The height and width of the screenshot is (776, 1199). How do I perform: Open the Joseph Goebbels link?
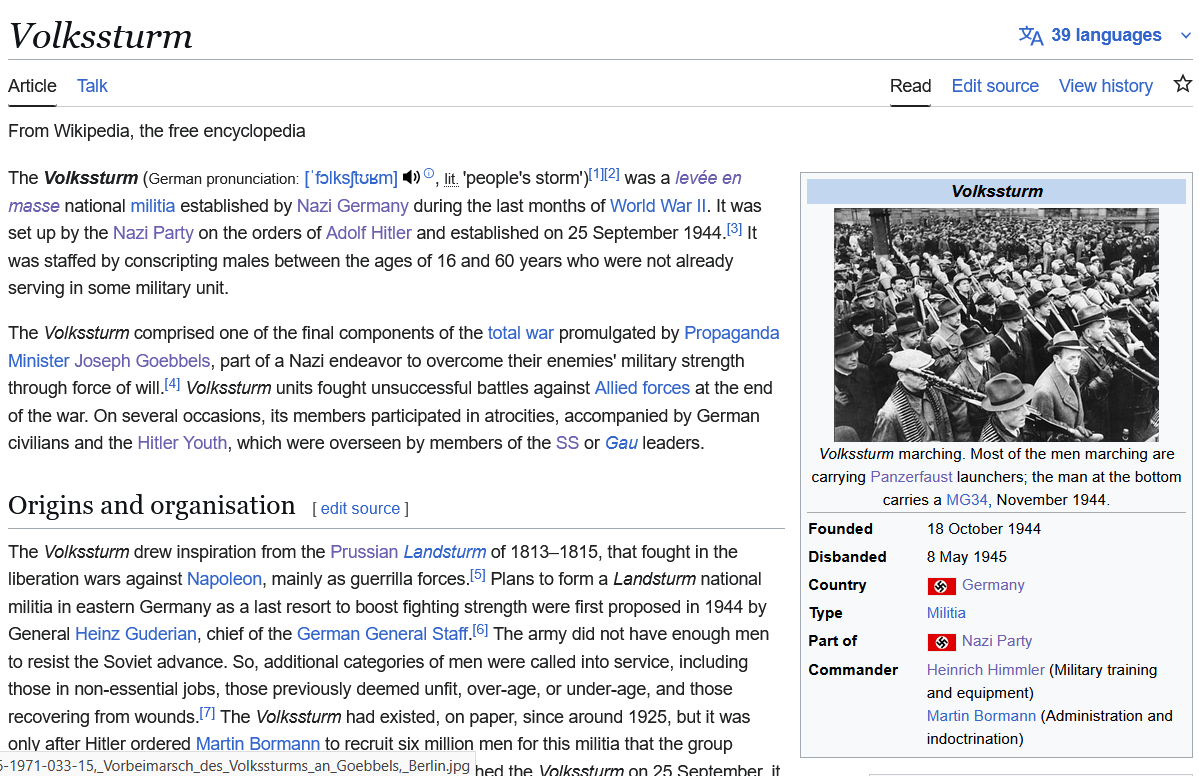coord(141,361)
